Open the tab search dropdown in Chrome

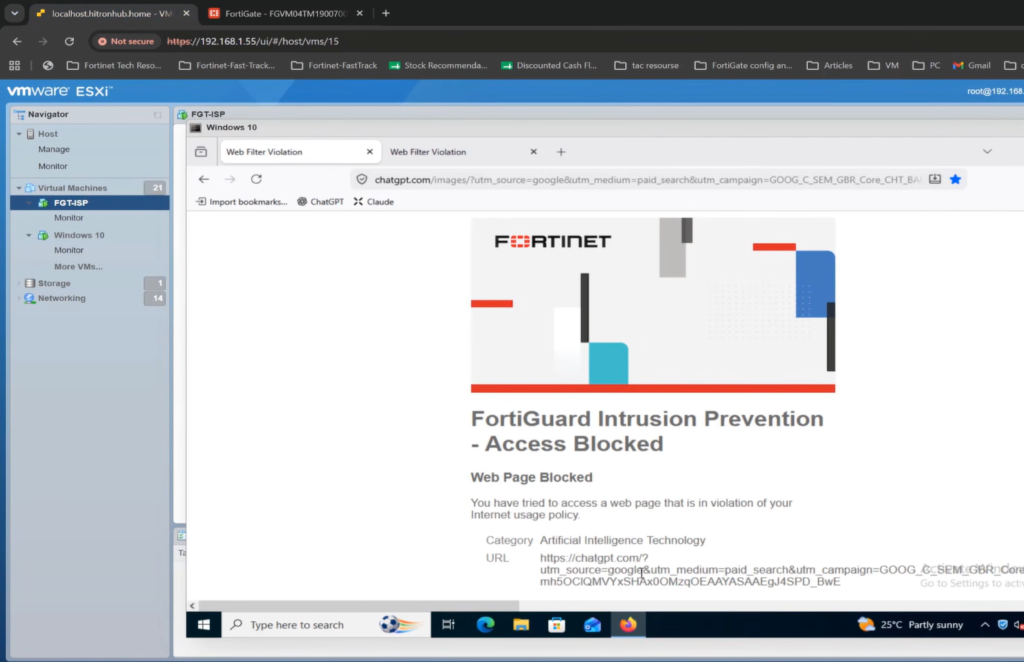pos(14,13)
